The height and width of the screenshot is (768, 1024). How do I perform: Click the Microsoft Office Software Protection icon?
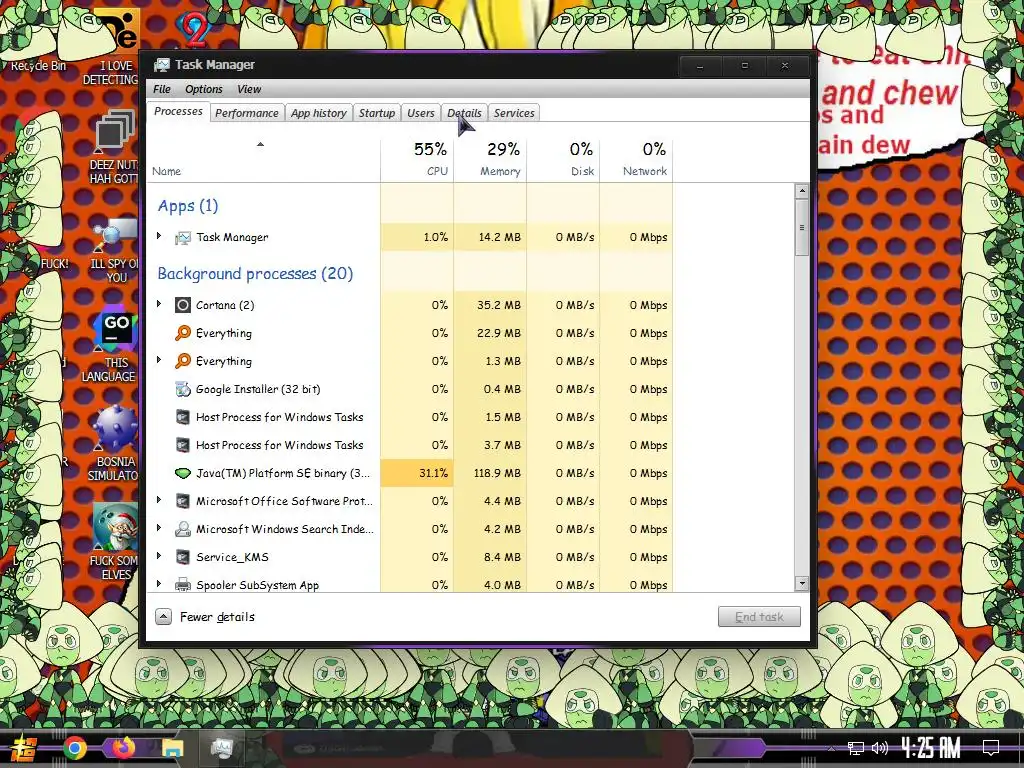tap(183, 501)
